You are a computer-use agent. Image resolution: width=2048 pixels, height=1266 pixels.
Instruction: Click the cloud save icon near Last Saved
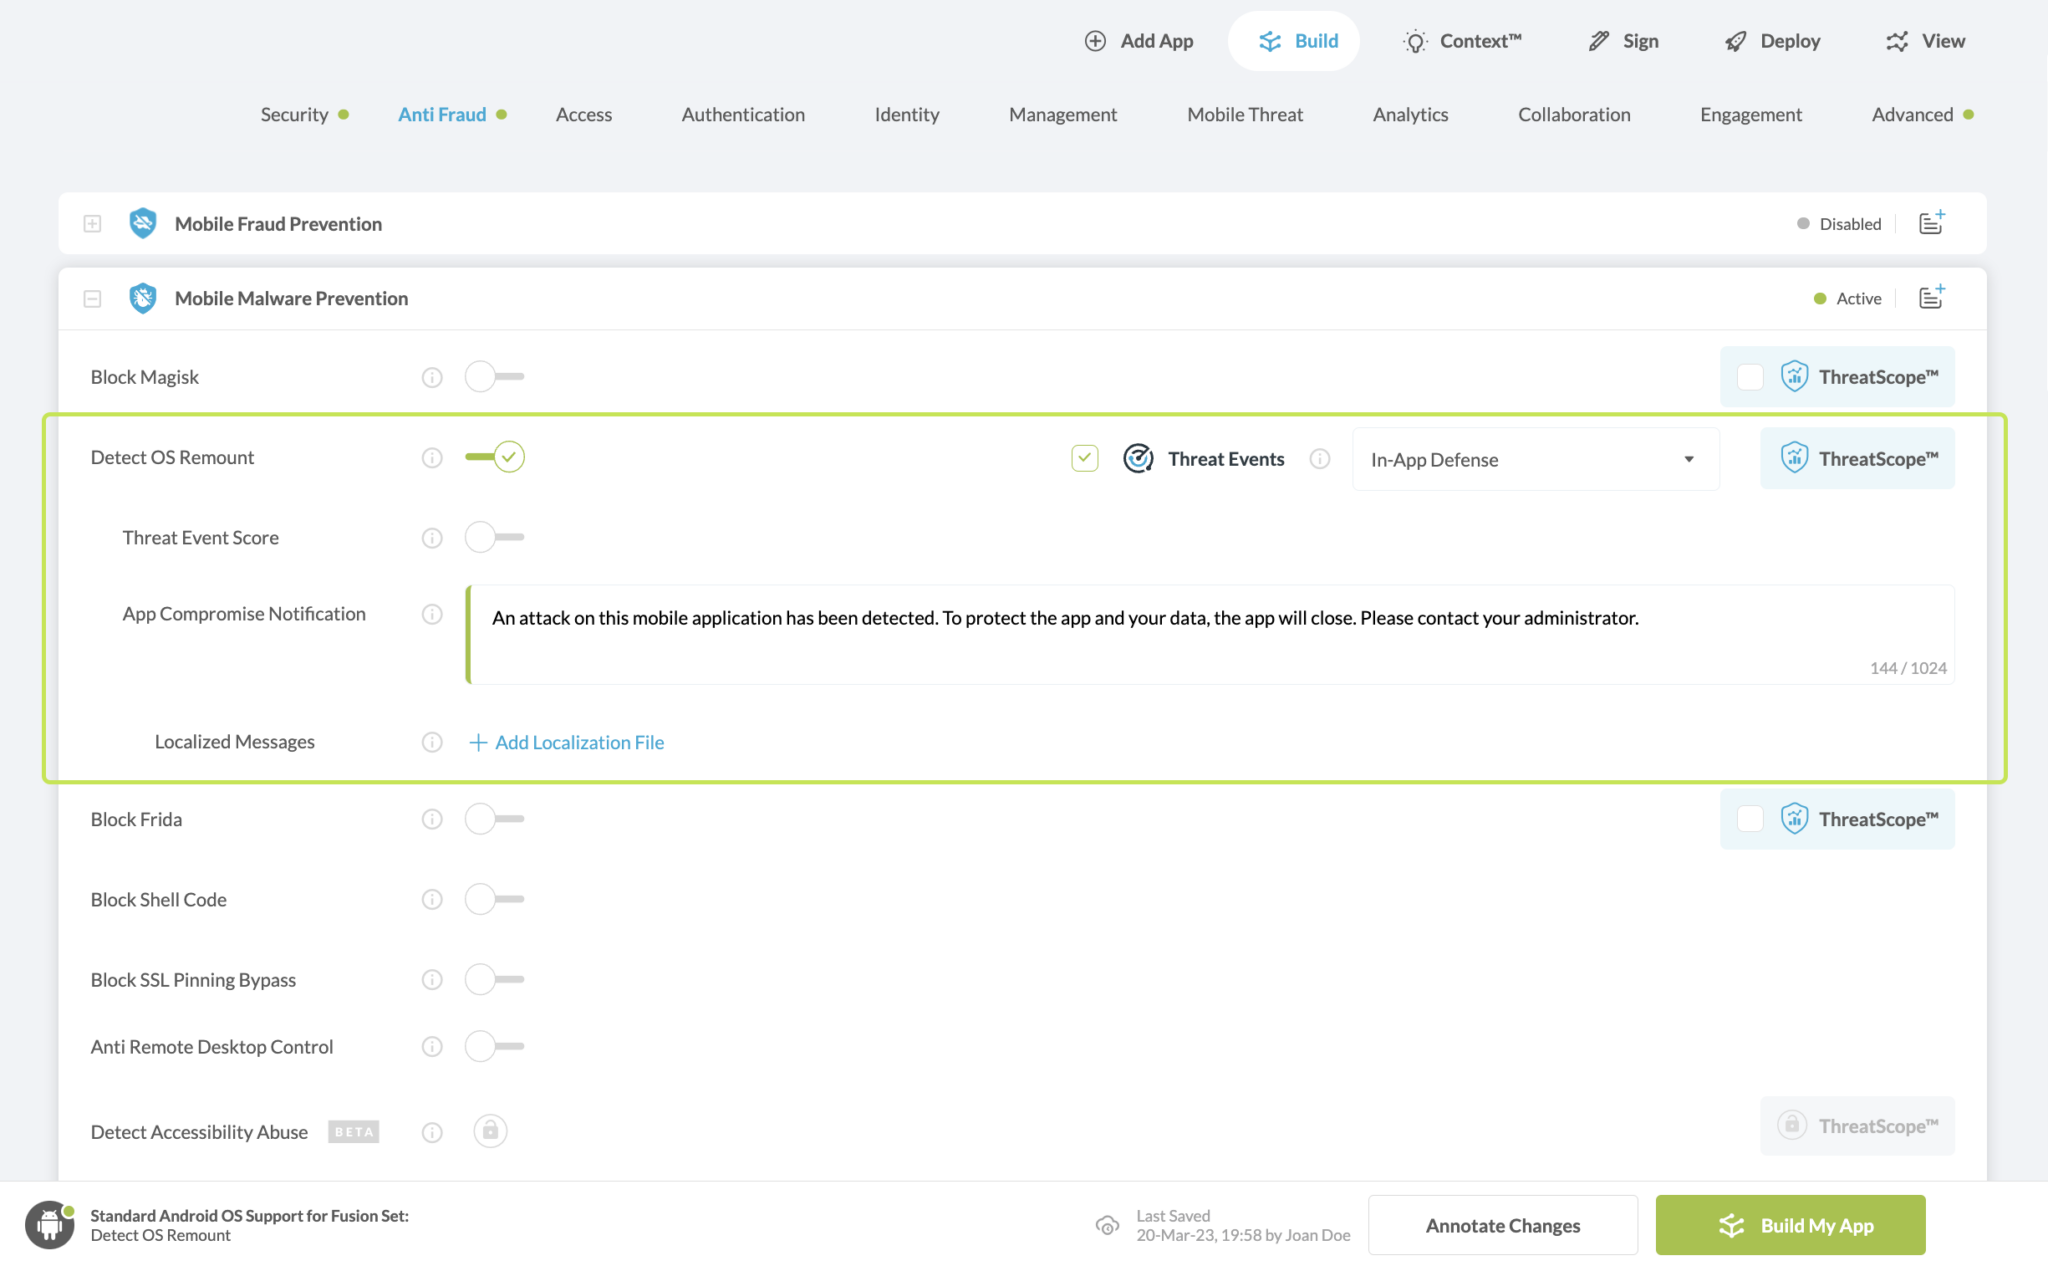(x=1107, y=1225)
